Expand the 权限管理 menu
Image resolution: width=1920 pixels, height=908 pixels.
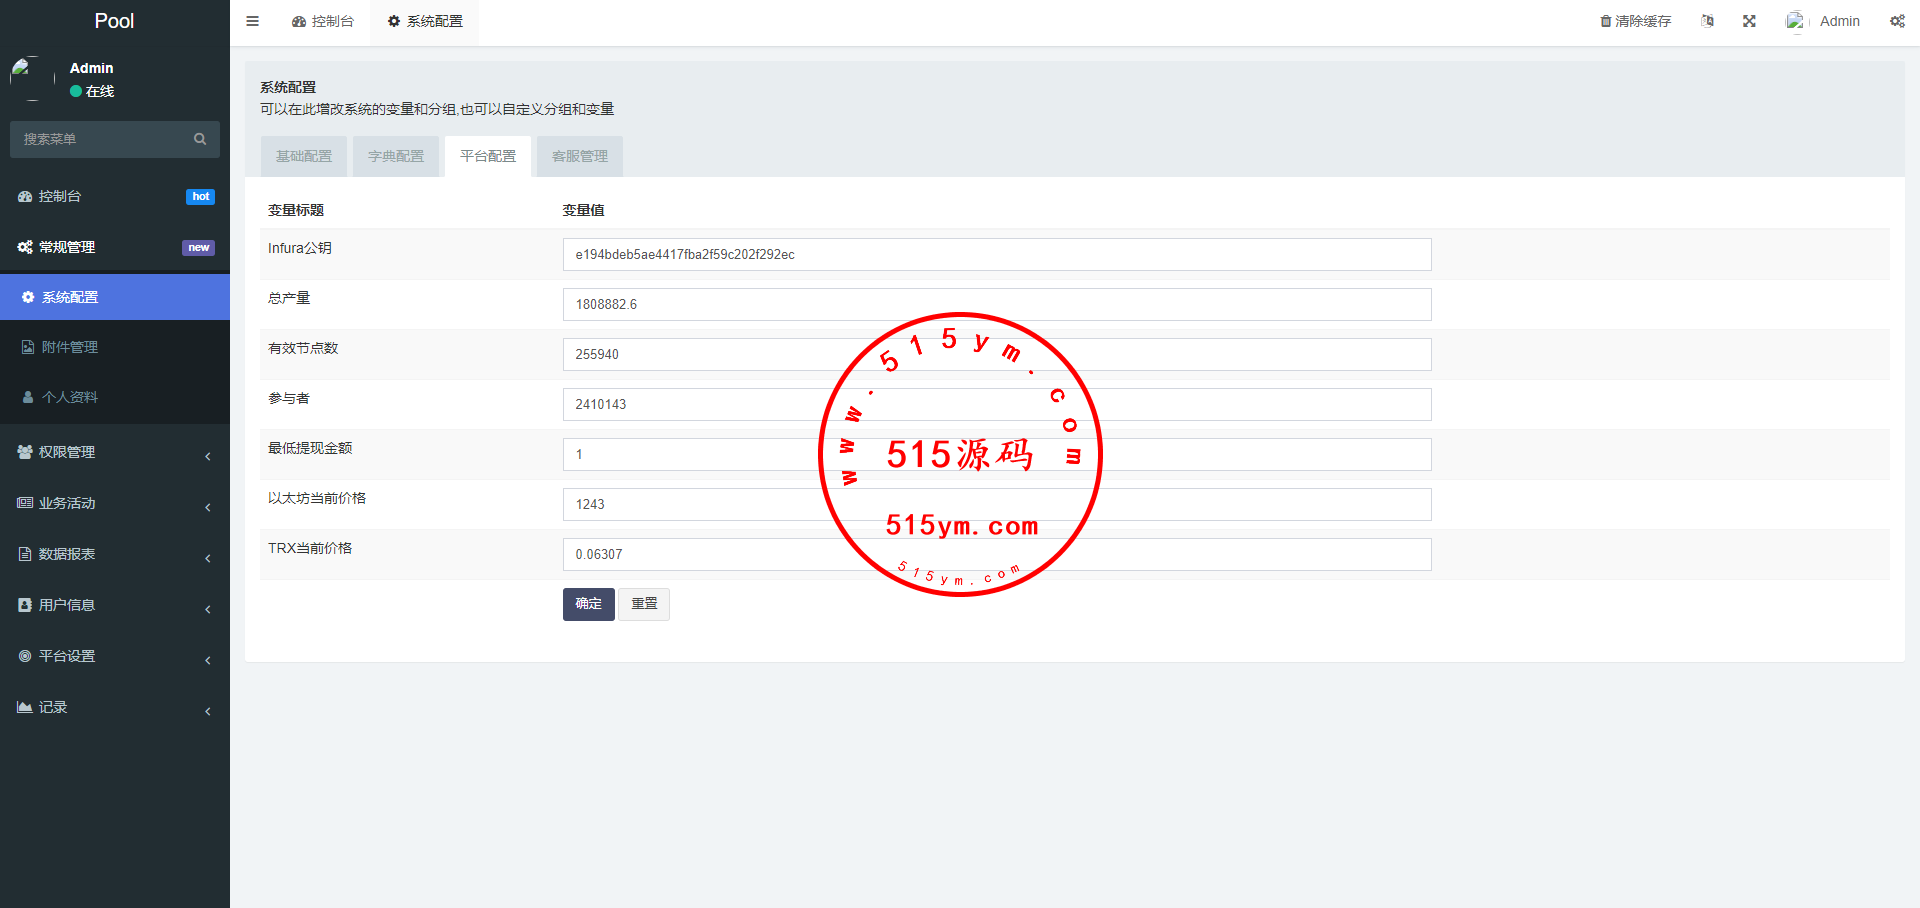tap(67, 452)
